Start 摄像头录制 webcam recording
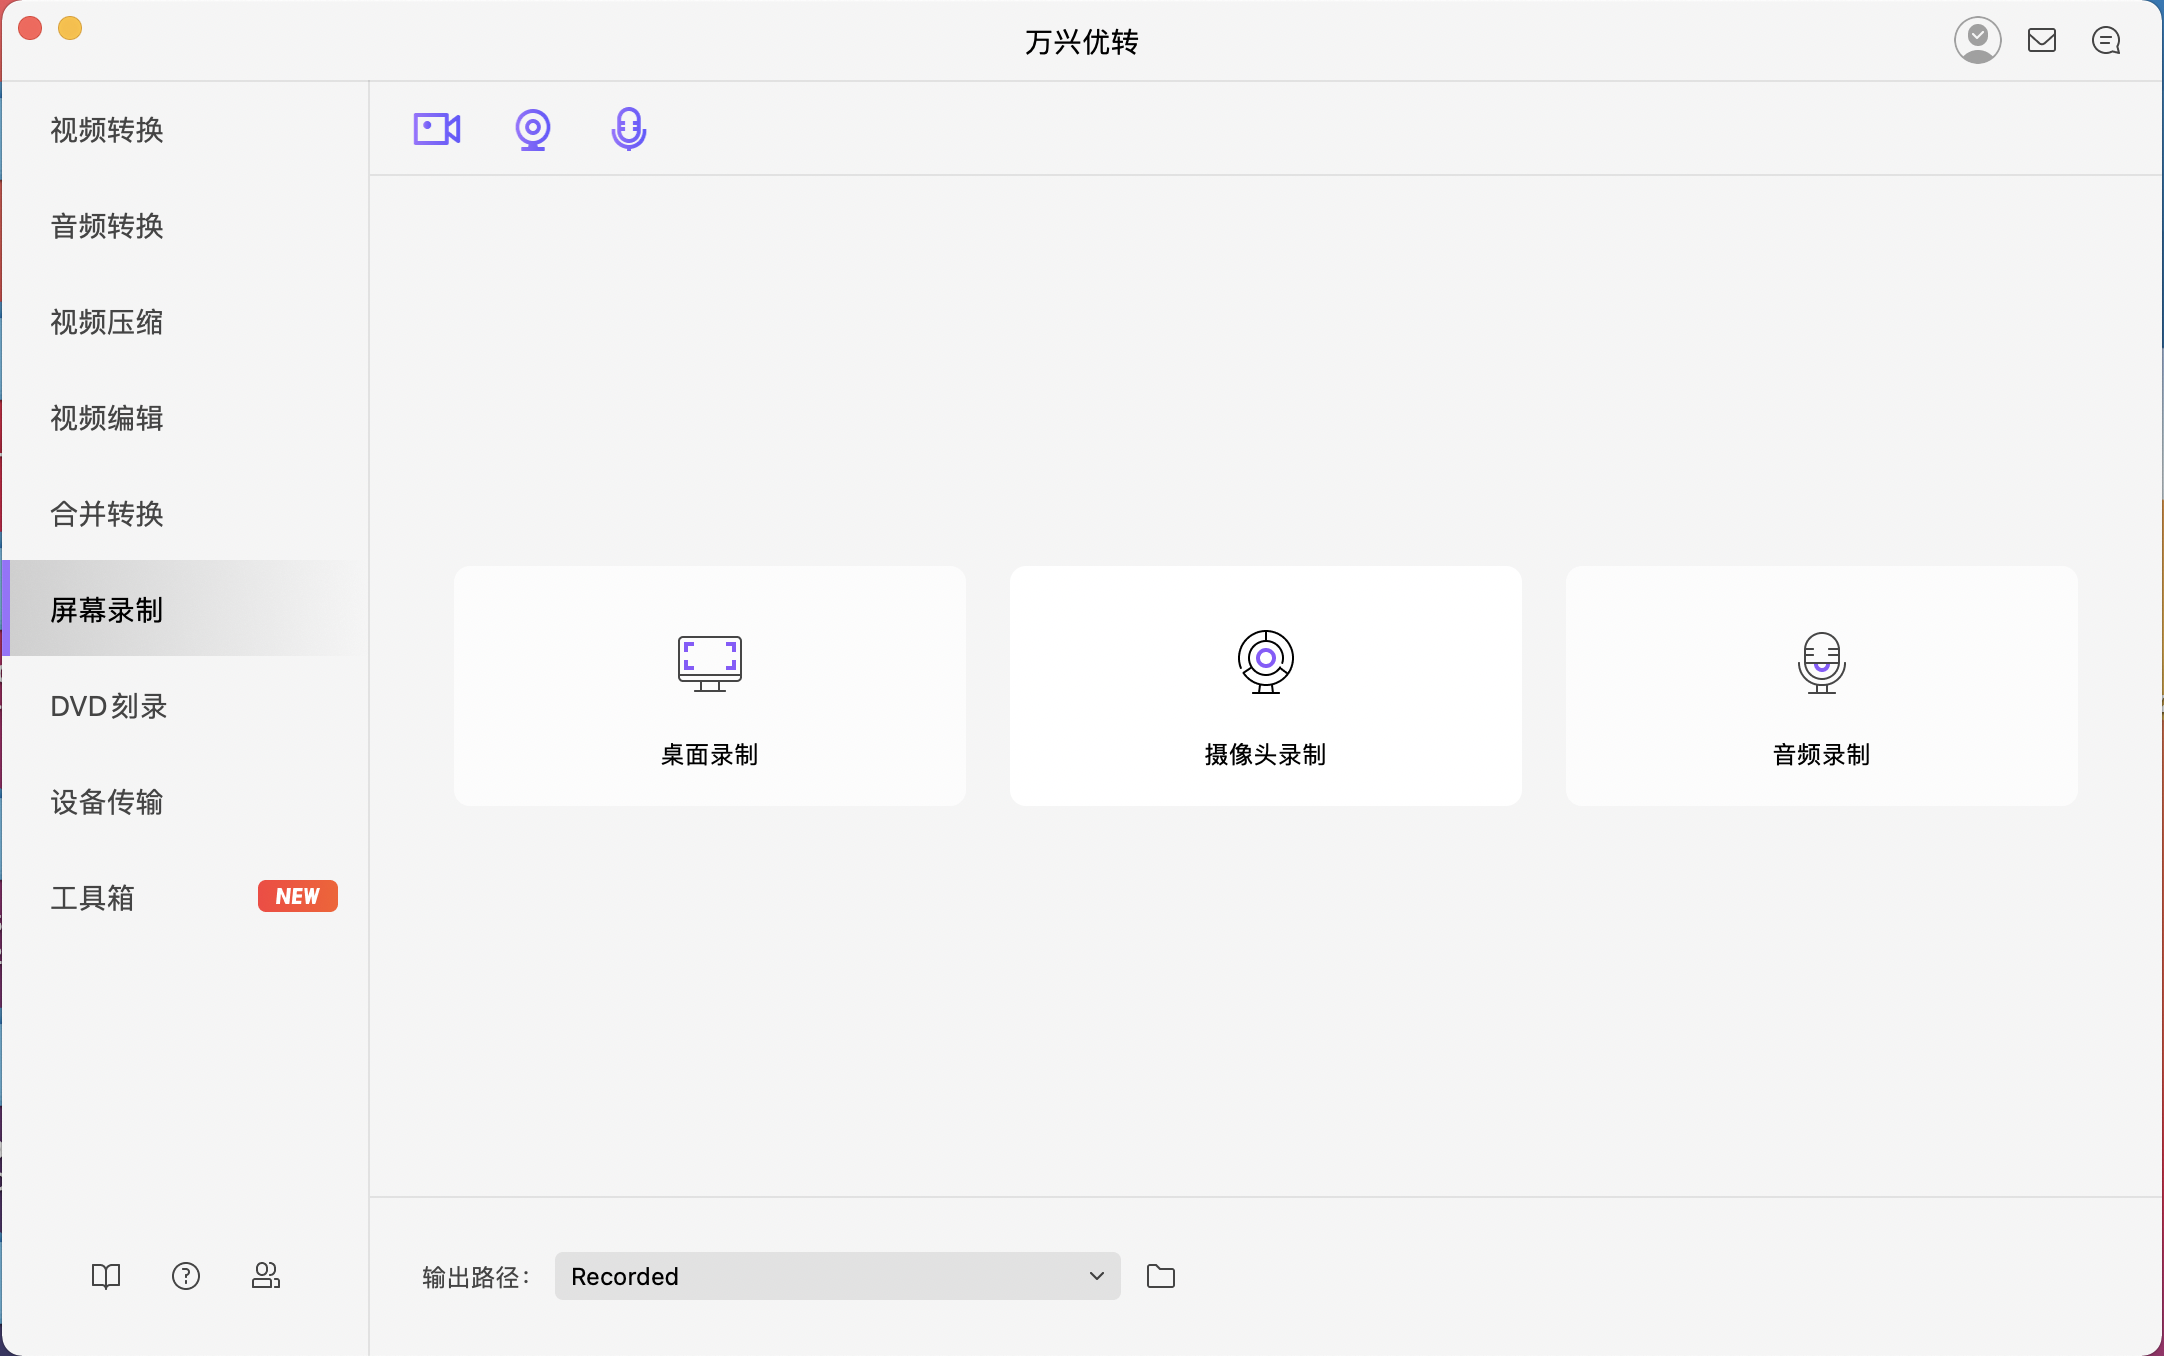This screenshot has width=2164, height=1356. (1265, 686)
